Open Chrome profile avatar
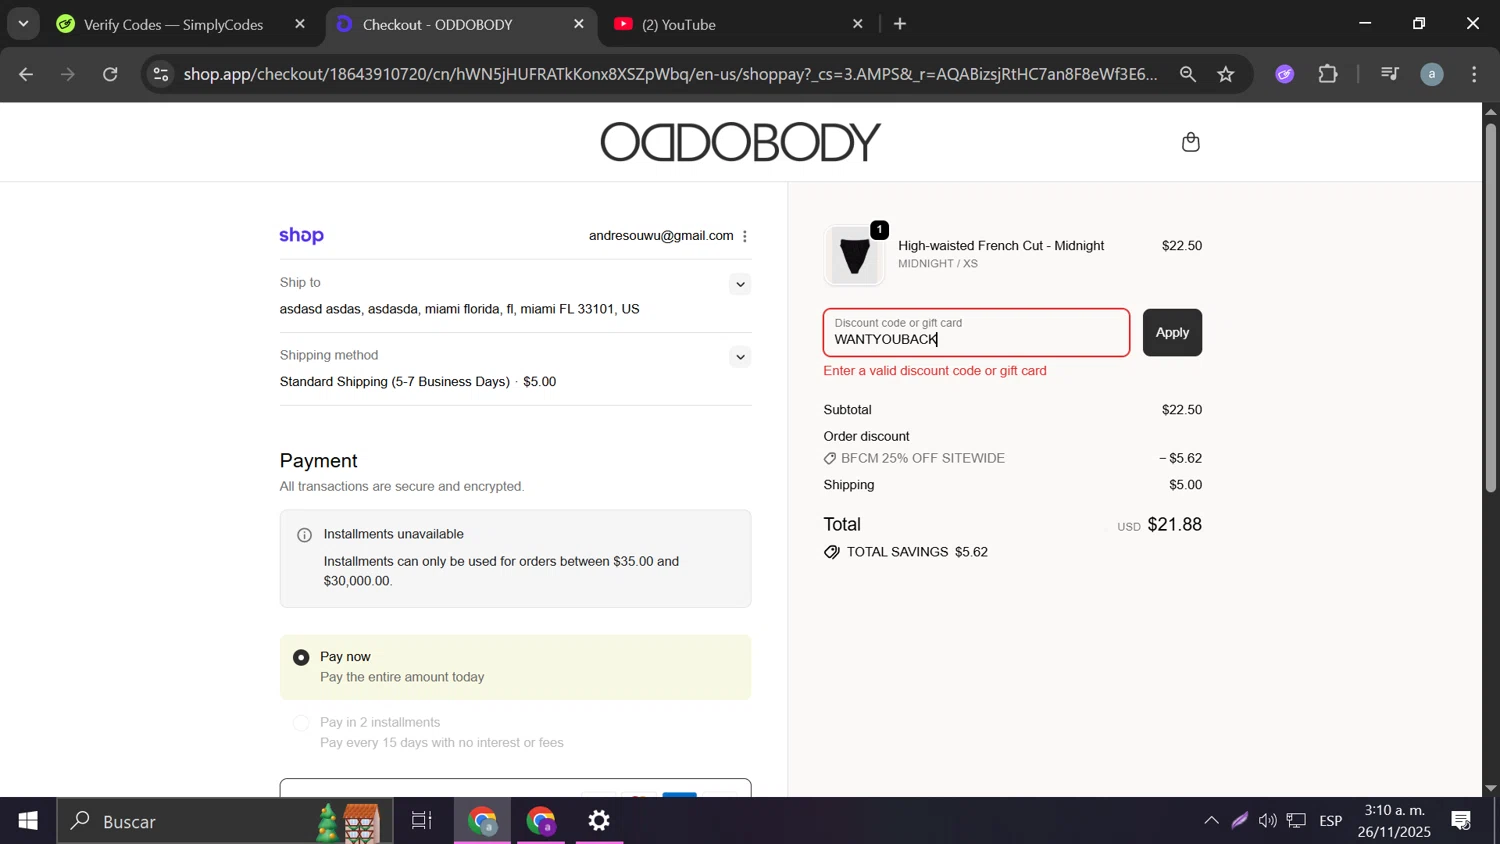Viewport: 1500px width, 844px height. pyautogui.click(x=1432, y=74)
